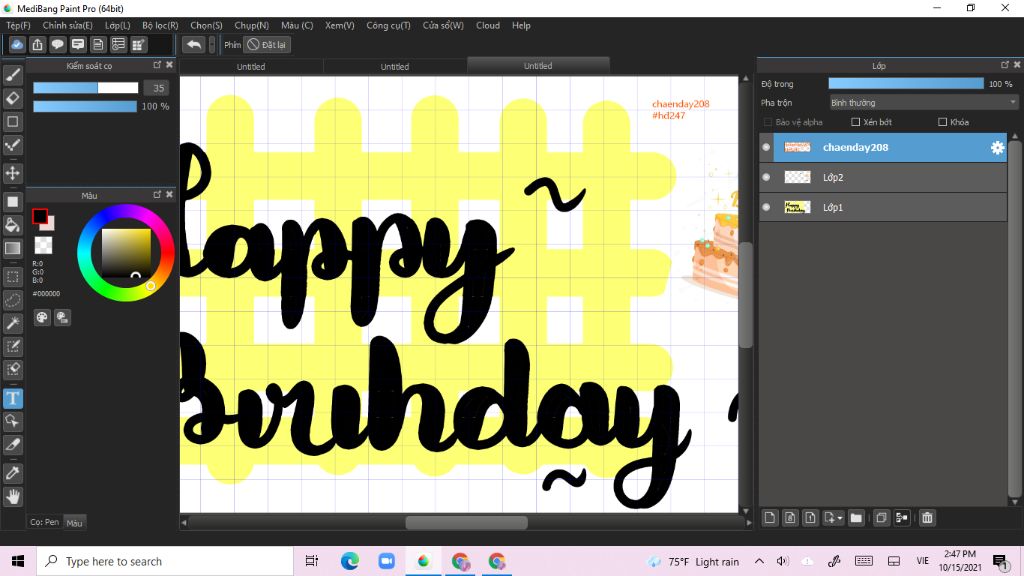This screenshot has height=576, width=1024.
Task: Open the Lớp(L) menu
Action: click(x=118, y=25)
